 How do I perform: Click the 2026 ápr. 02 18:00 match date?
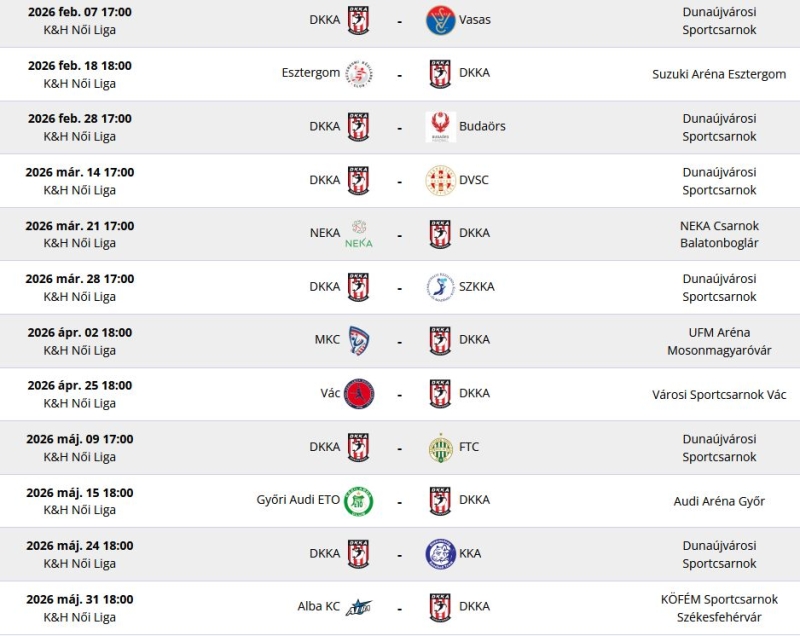click(x=80, y=333)
